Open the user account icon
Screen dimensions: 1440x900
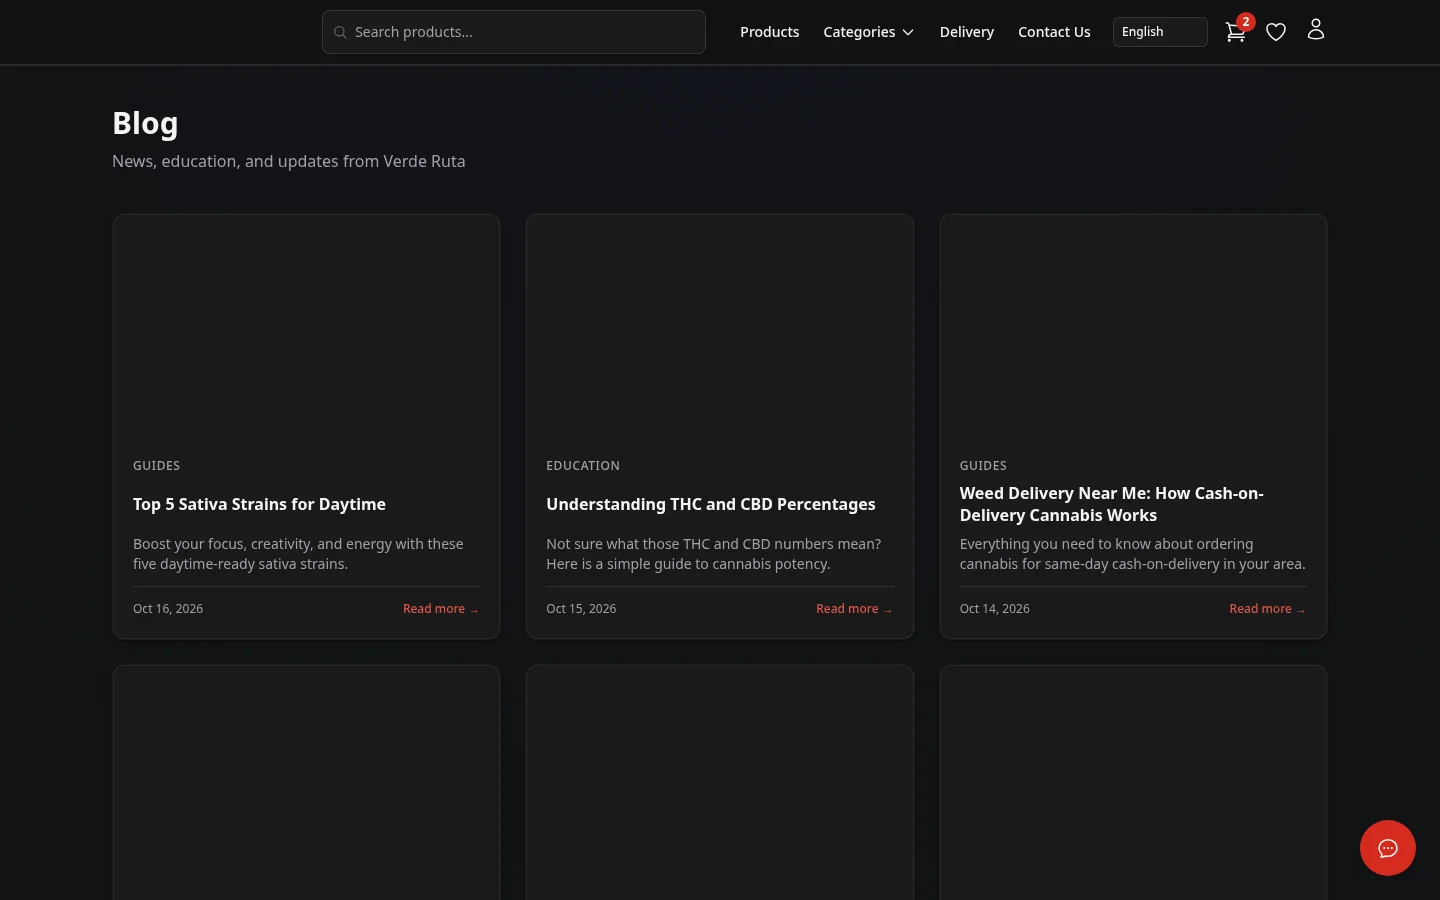tap(1316, 30)
